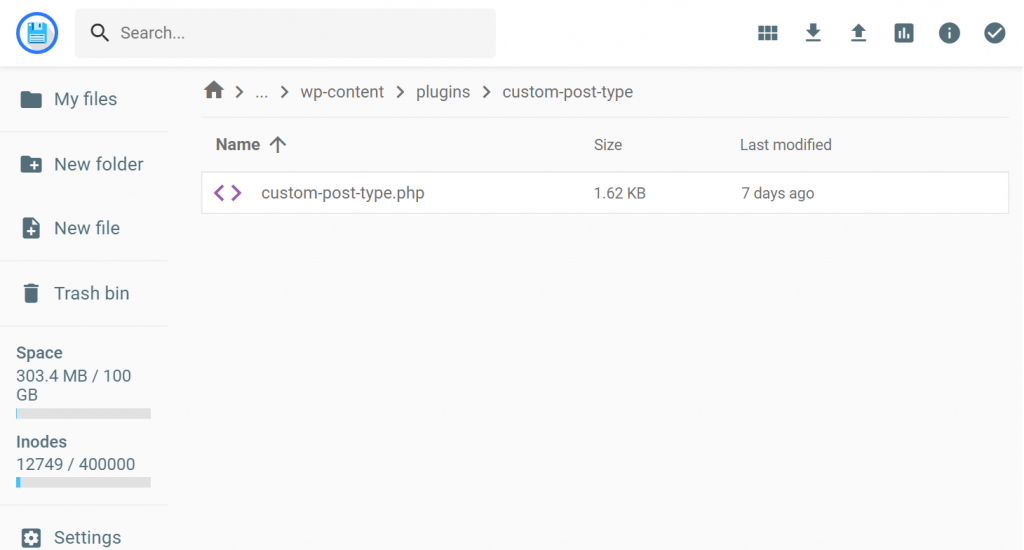This screenshot has height=550, width=1024.
Task: Toggle sort direction arrow next to Name
Action: [278, 145]
